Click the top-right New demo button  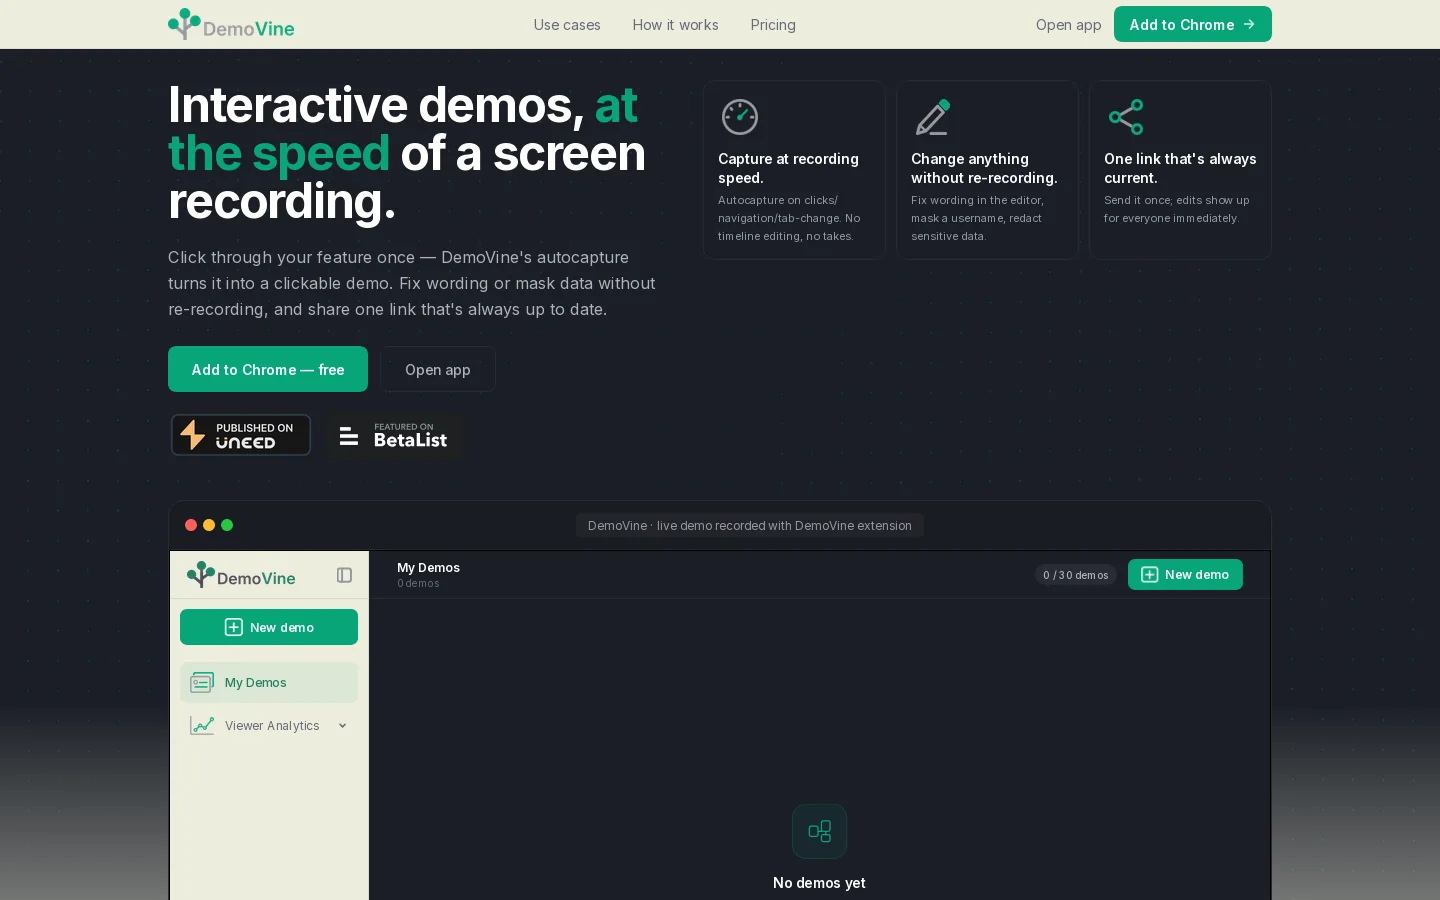tap(1185, 574)
